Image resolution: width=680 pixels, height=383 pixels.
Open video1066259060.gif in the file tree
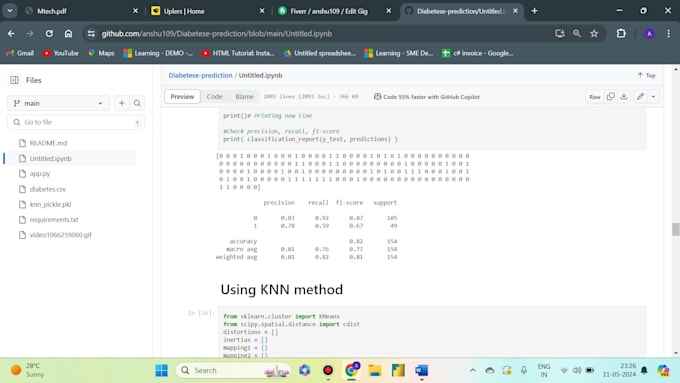[x=60, y=235]
